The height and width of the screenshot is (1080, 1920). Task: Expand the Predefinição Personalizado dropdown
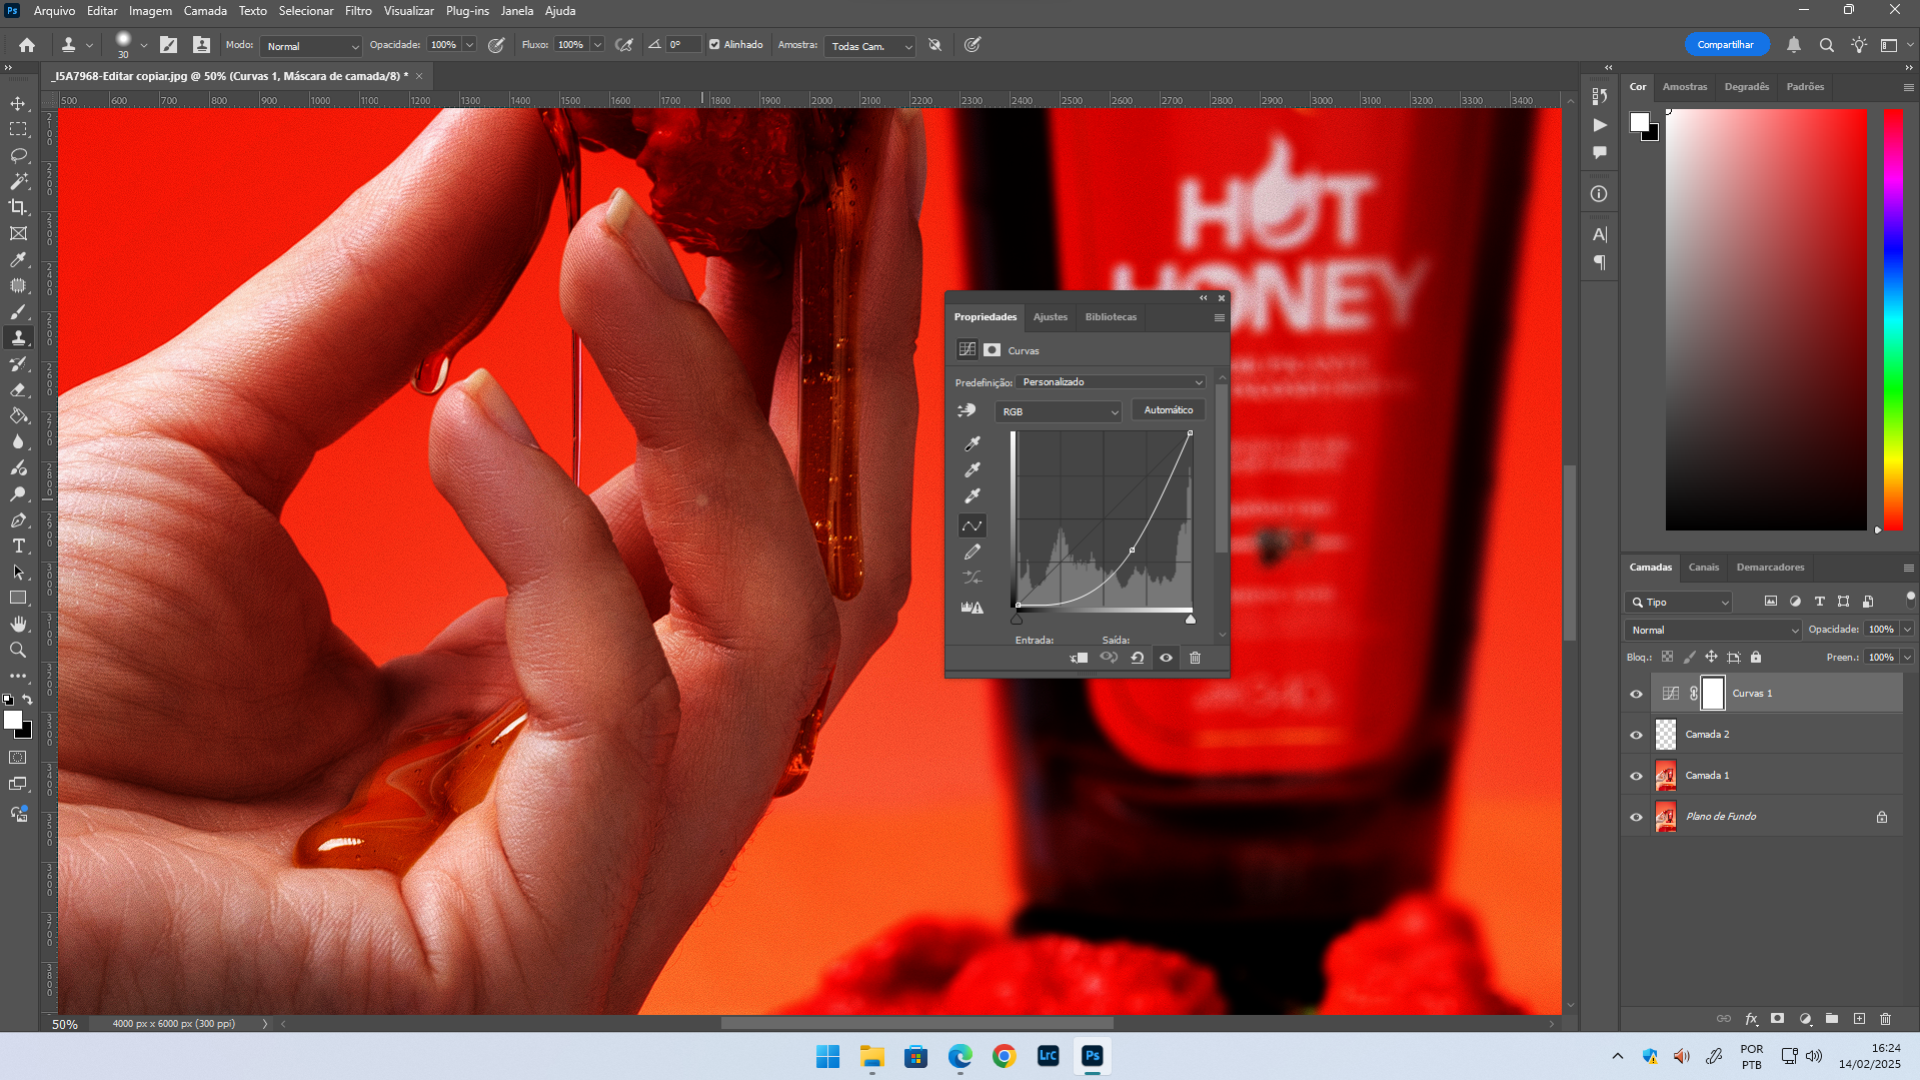pos(1111,382)
